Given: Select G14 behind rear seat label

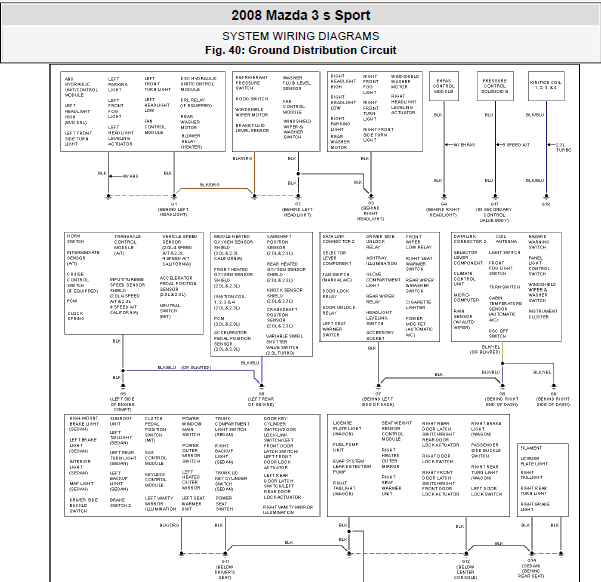Looking at the screenshot, I should point(531,568).
